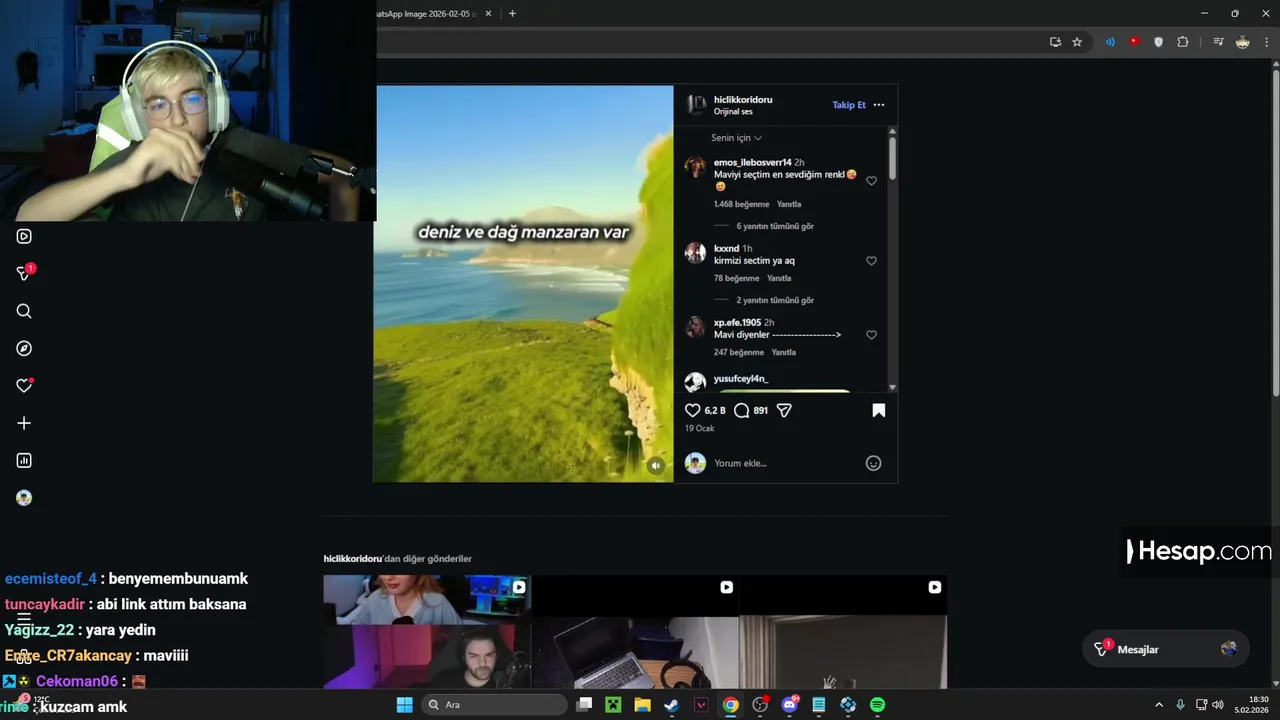Click the comment bubble icon next to 891

(x=741, y=410)
